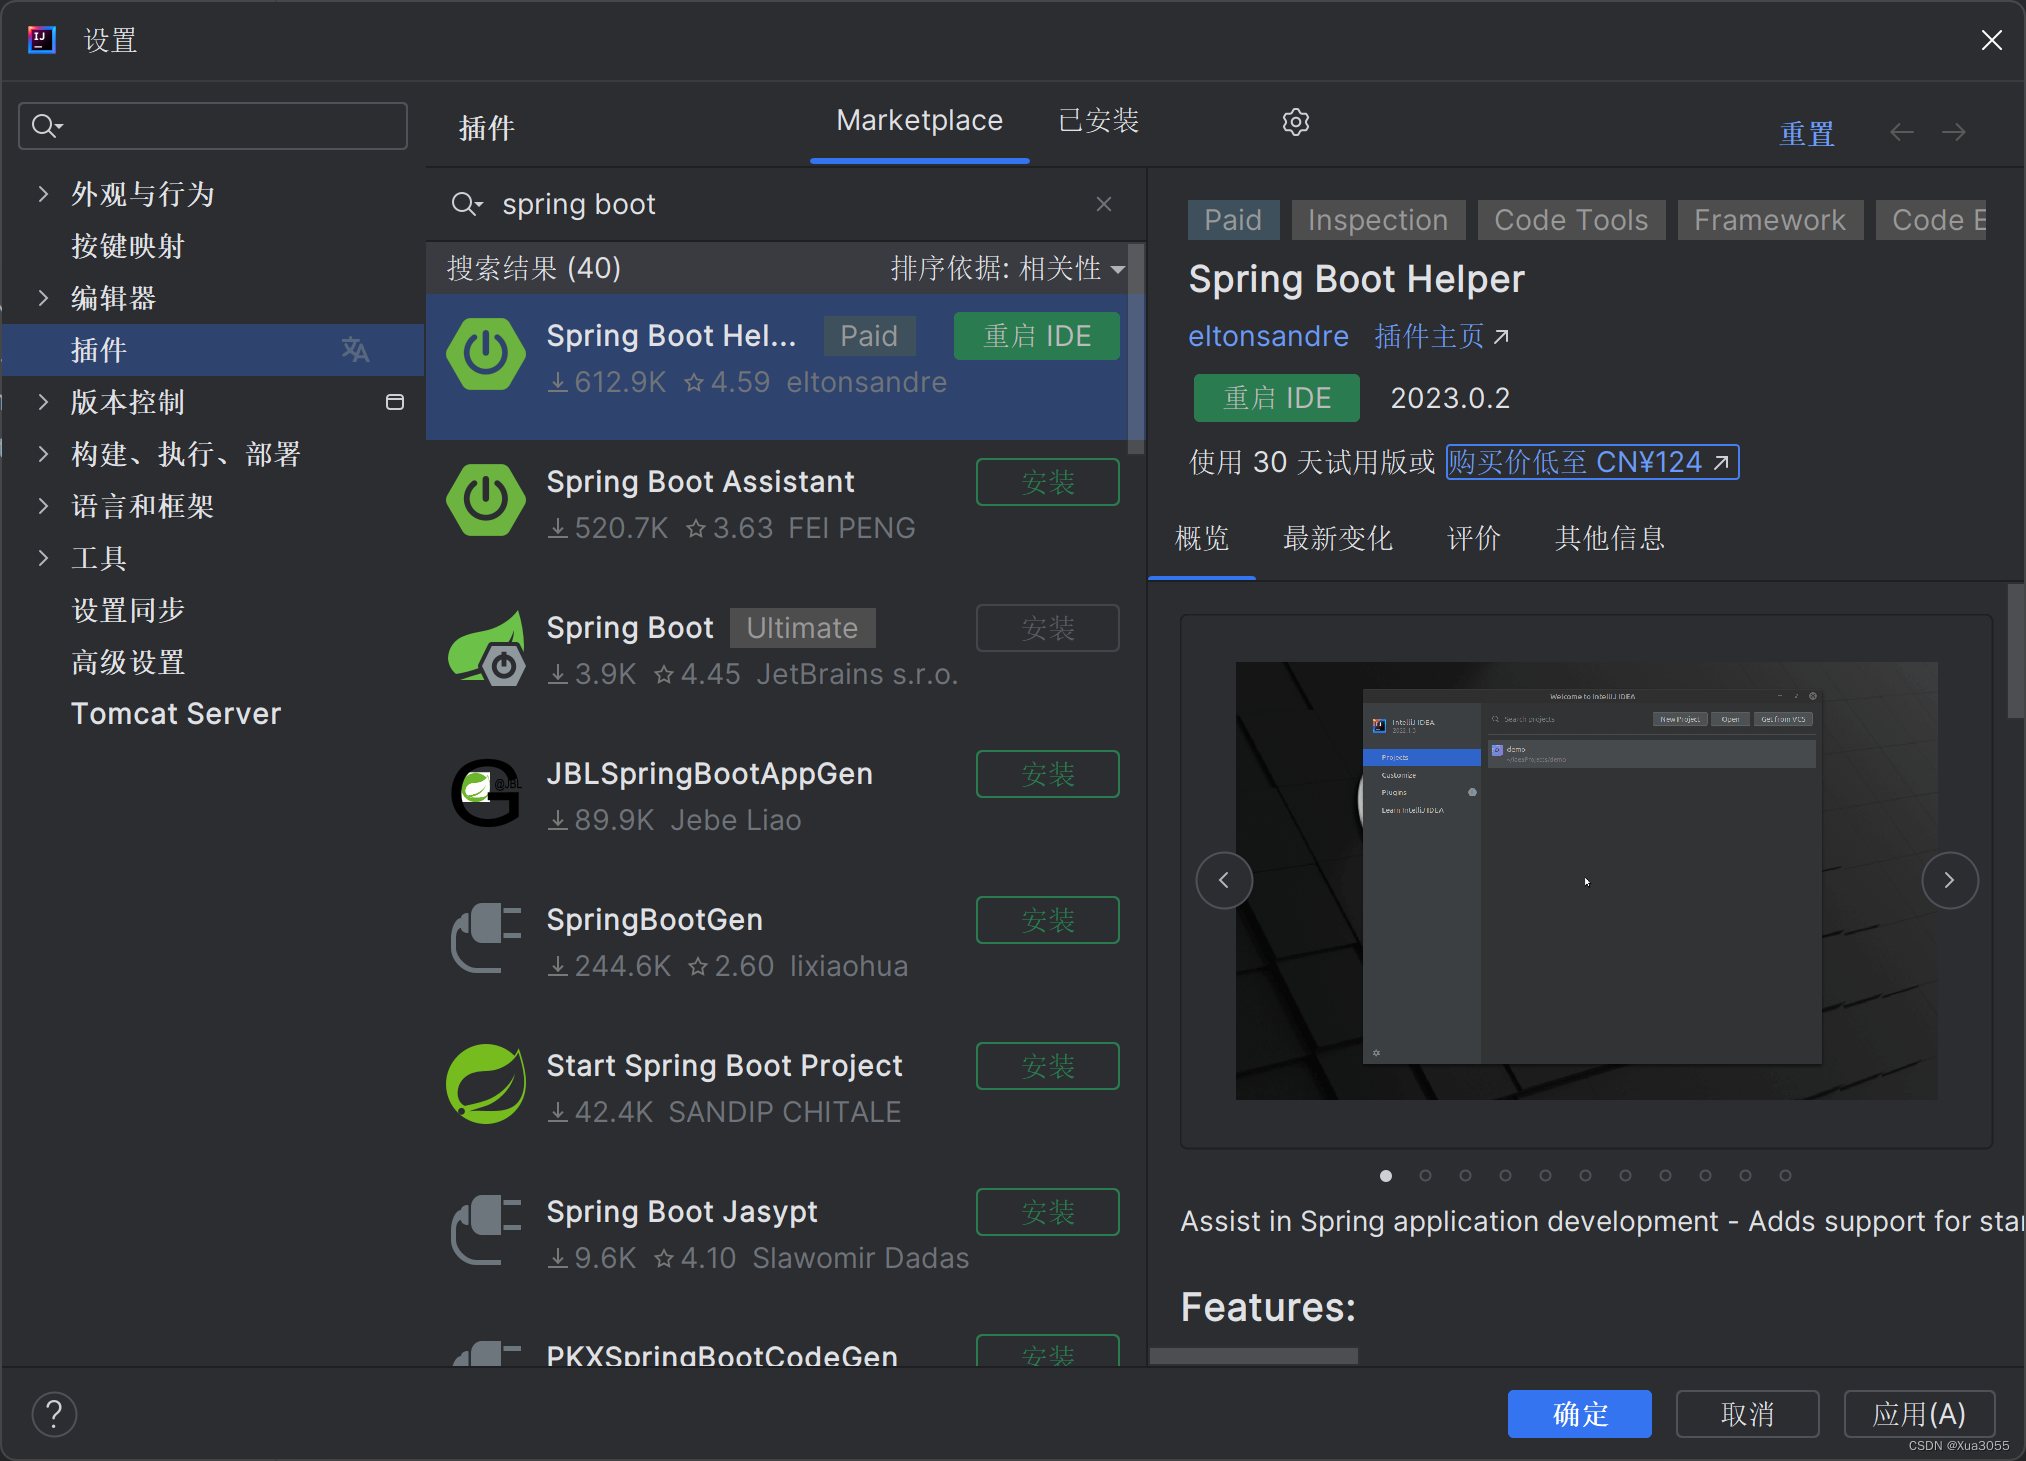Click the settings search magnifier icon

pos(46,126)
